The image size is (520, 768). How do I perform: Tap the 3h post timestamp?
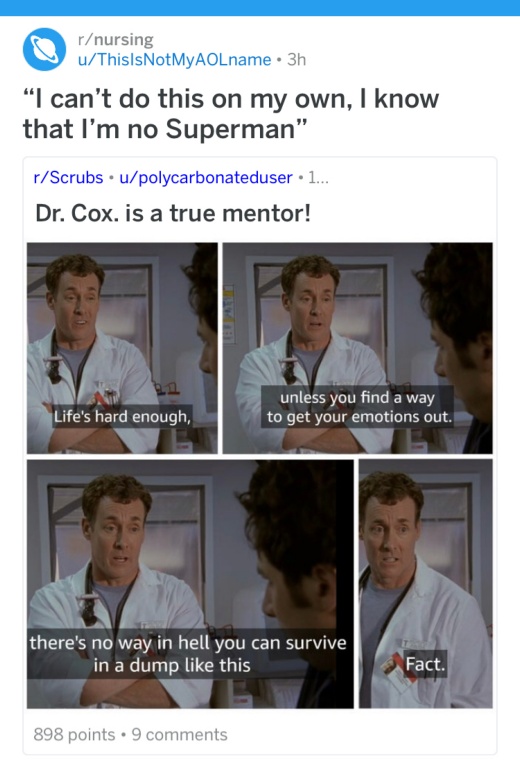coord(296,59)
